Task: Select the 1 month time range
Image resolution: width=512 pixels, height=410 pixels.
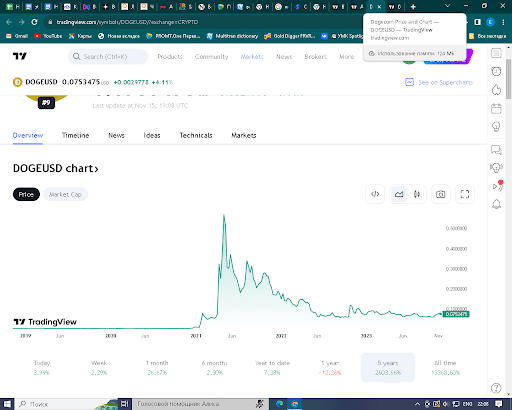Action: (157, 367)
